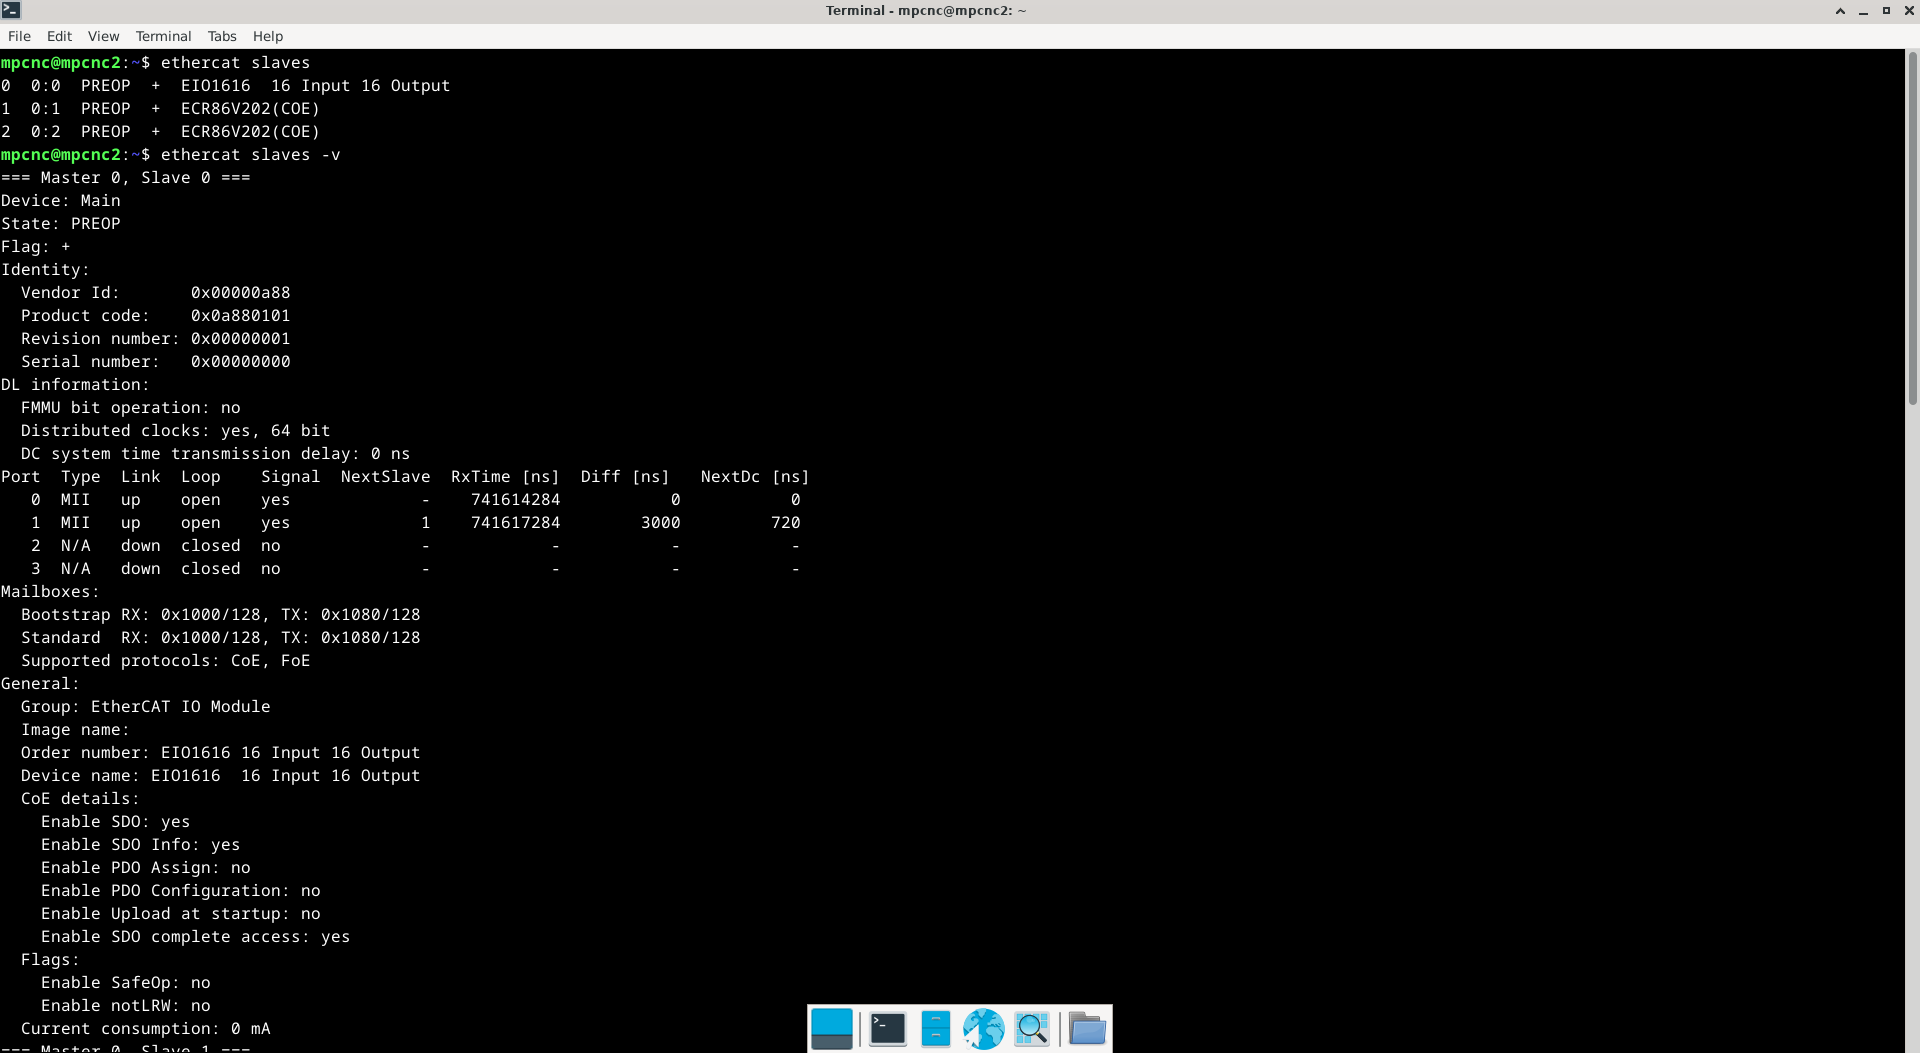Launch Terminal Emulator from the dock

(887, 1029)
